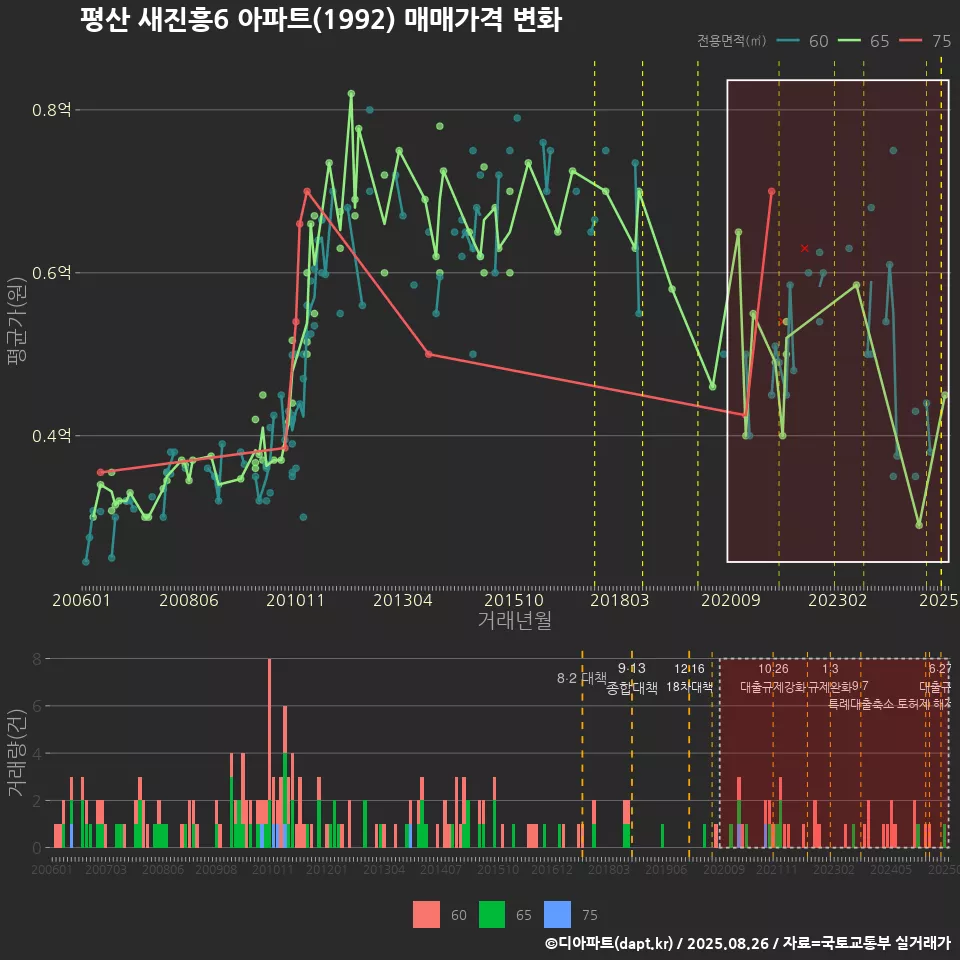Click the 75 legend line marker at top right

910,40
